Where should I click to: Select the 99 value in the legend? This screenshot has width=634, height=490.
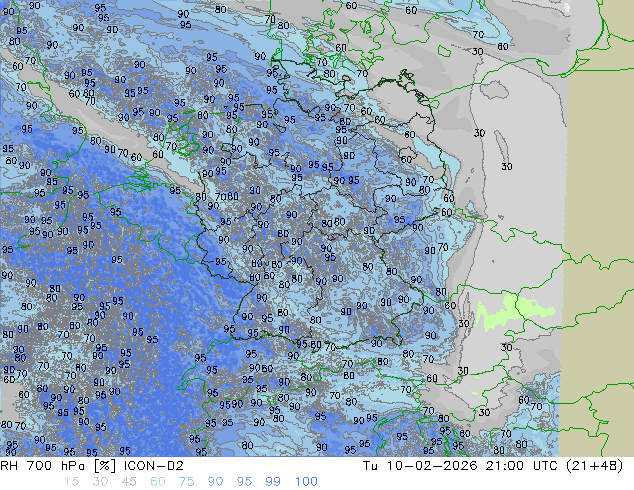pyautogui.click(x=273, y=482)
